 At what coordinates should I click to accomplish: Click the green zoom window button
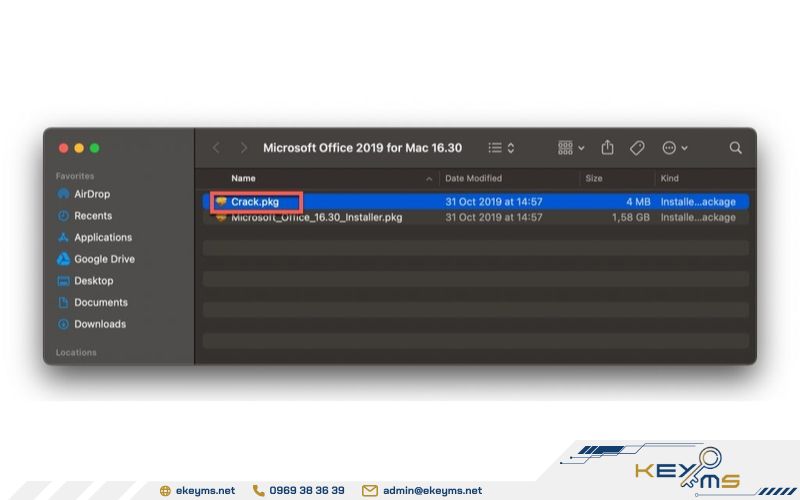[94, 148]
